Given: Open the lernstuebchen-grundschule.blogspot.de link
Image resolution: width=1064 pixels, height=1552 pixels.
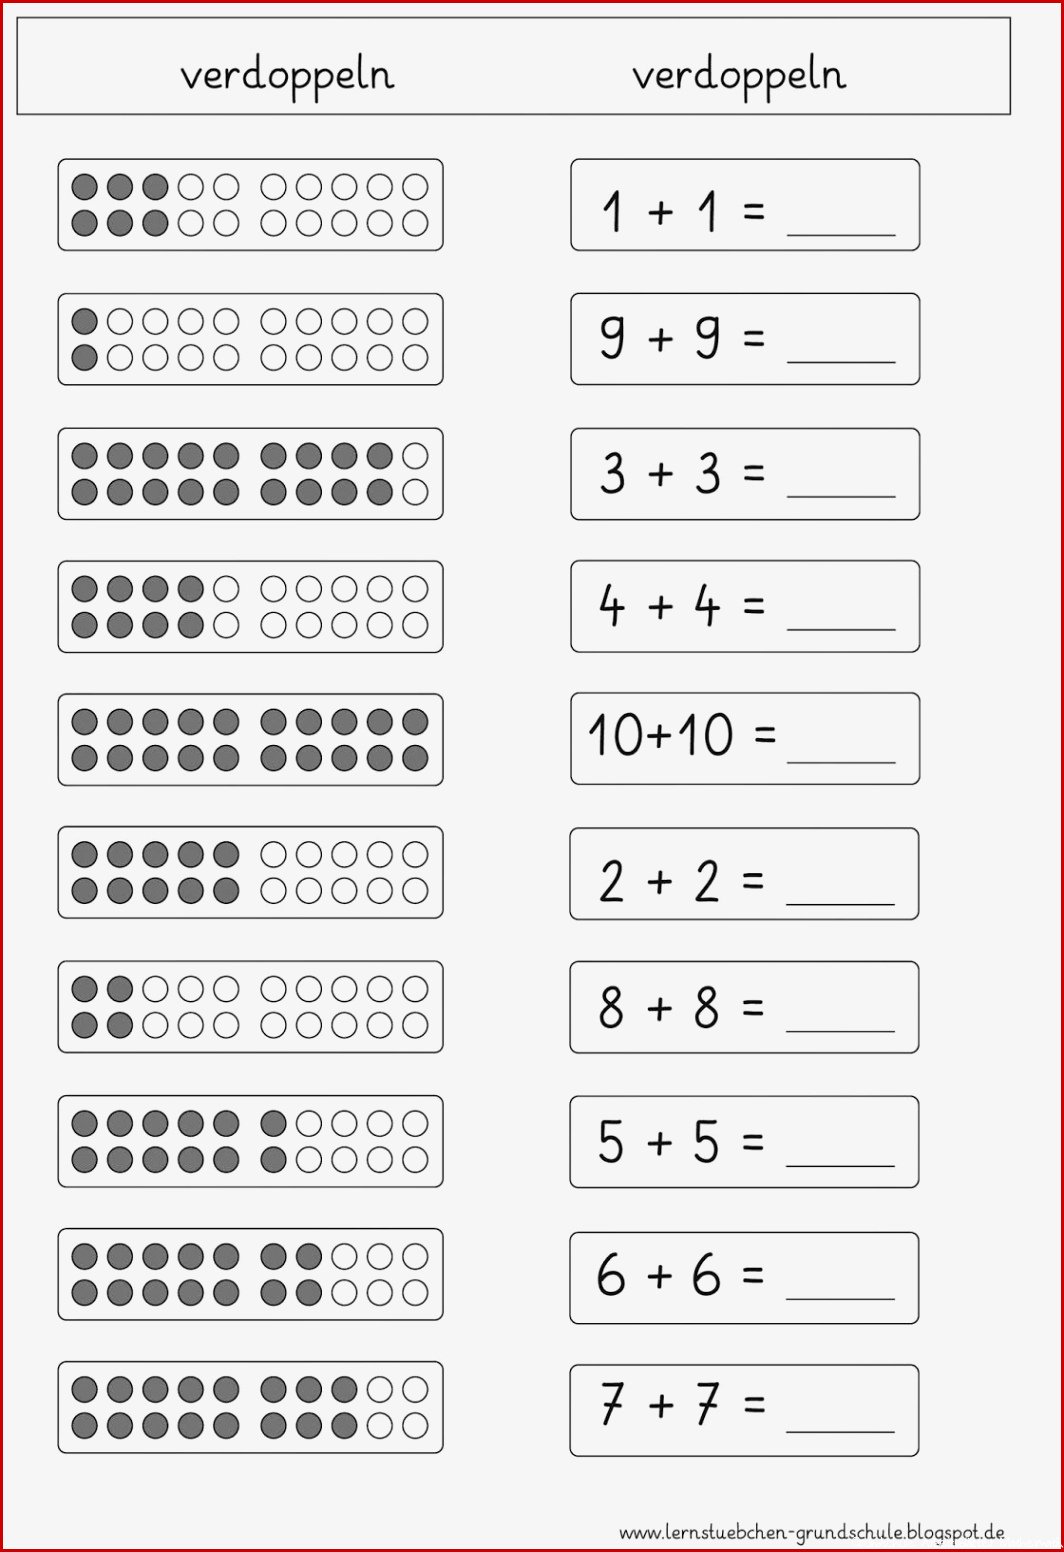Looking at the screenshot, I should point(812,1532).
